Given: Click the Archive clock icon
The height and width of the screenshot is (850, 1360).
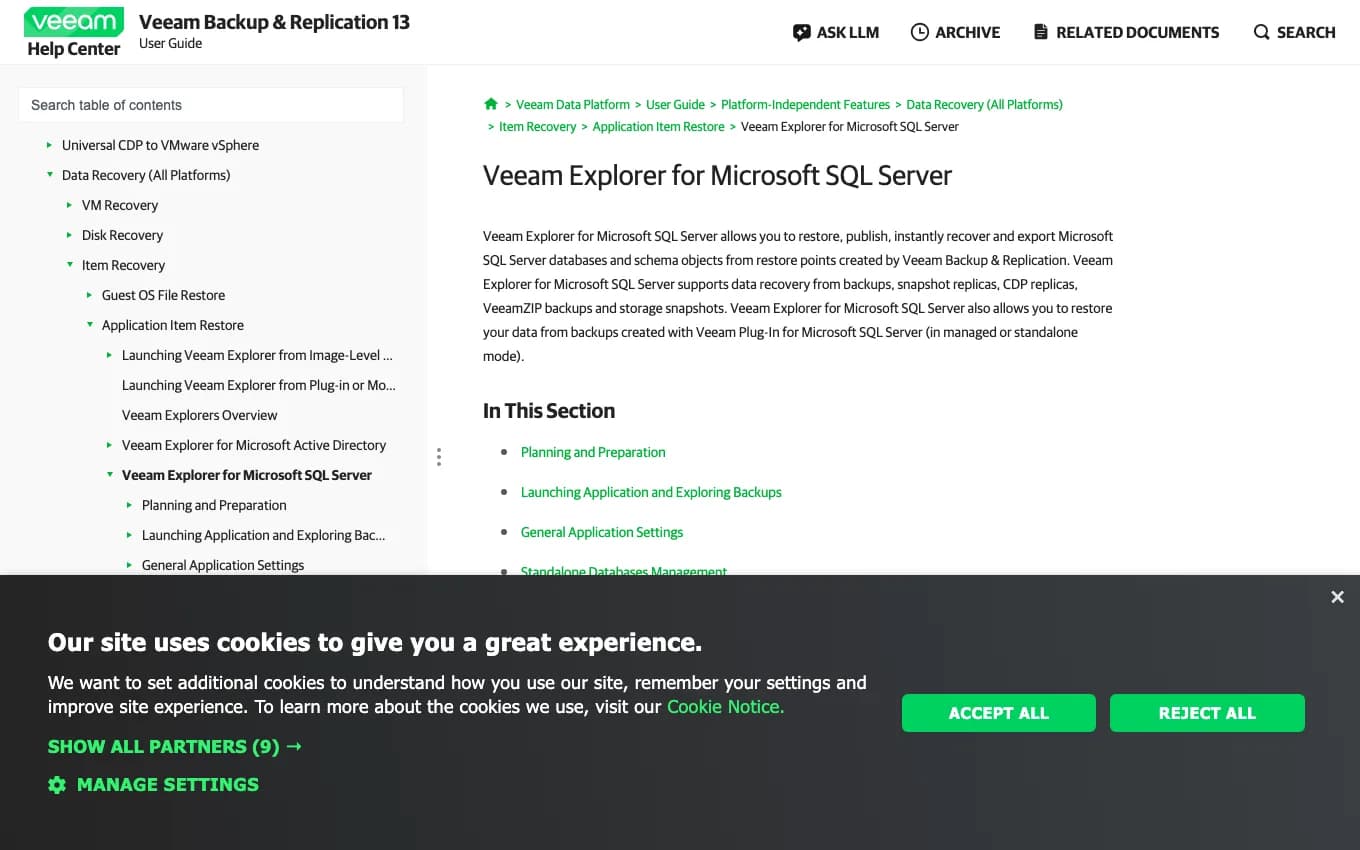Looking at the screenshot, I should 920,32.
